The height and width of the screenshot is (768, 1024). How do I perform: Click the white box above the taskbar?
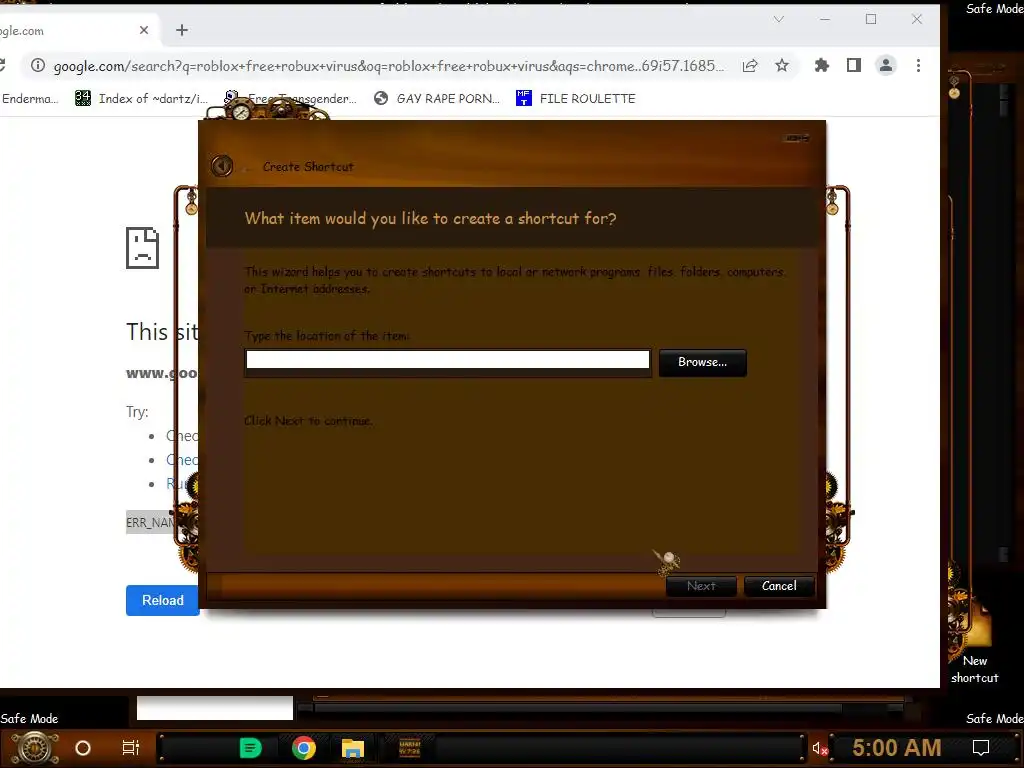pos(215,708)
